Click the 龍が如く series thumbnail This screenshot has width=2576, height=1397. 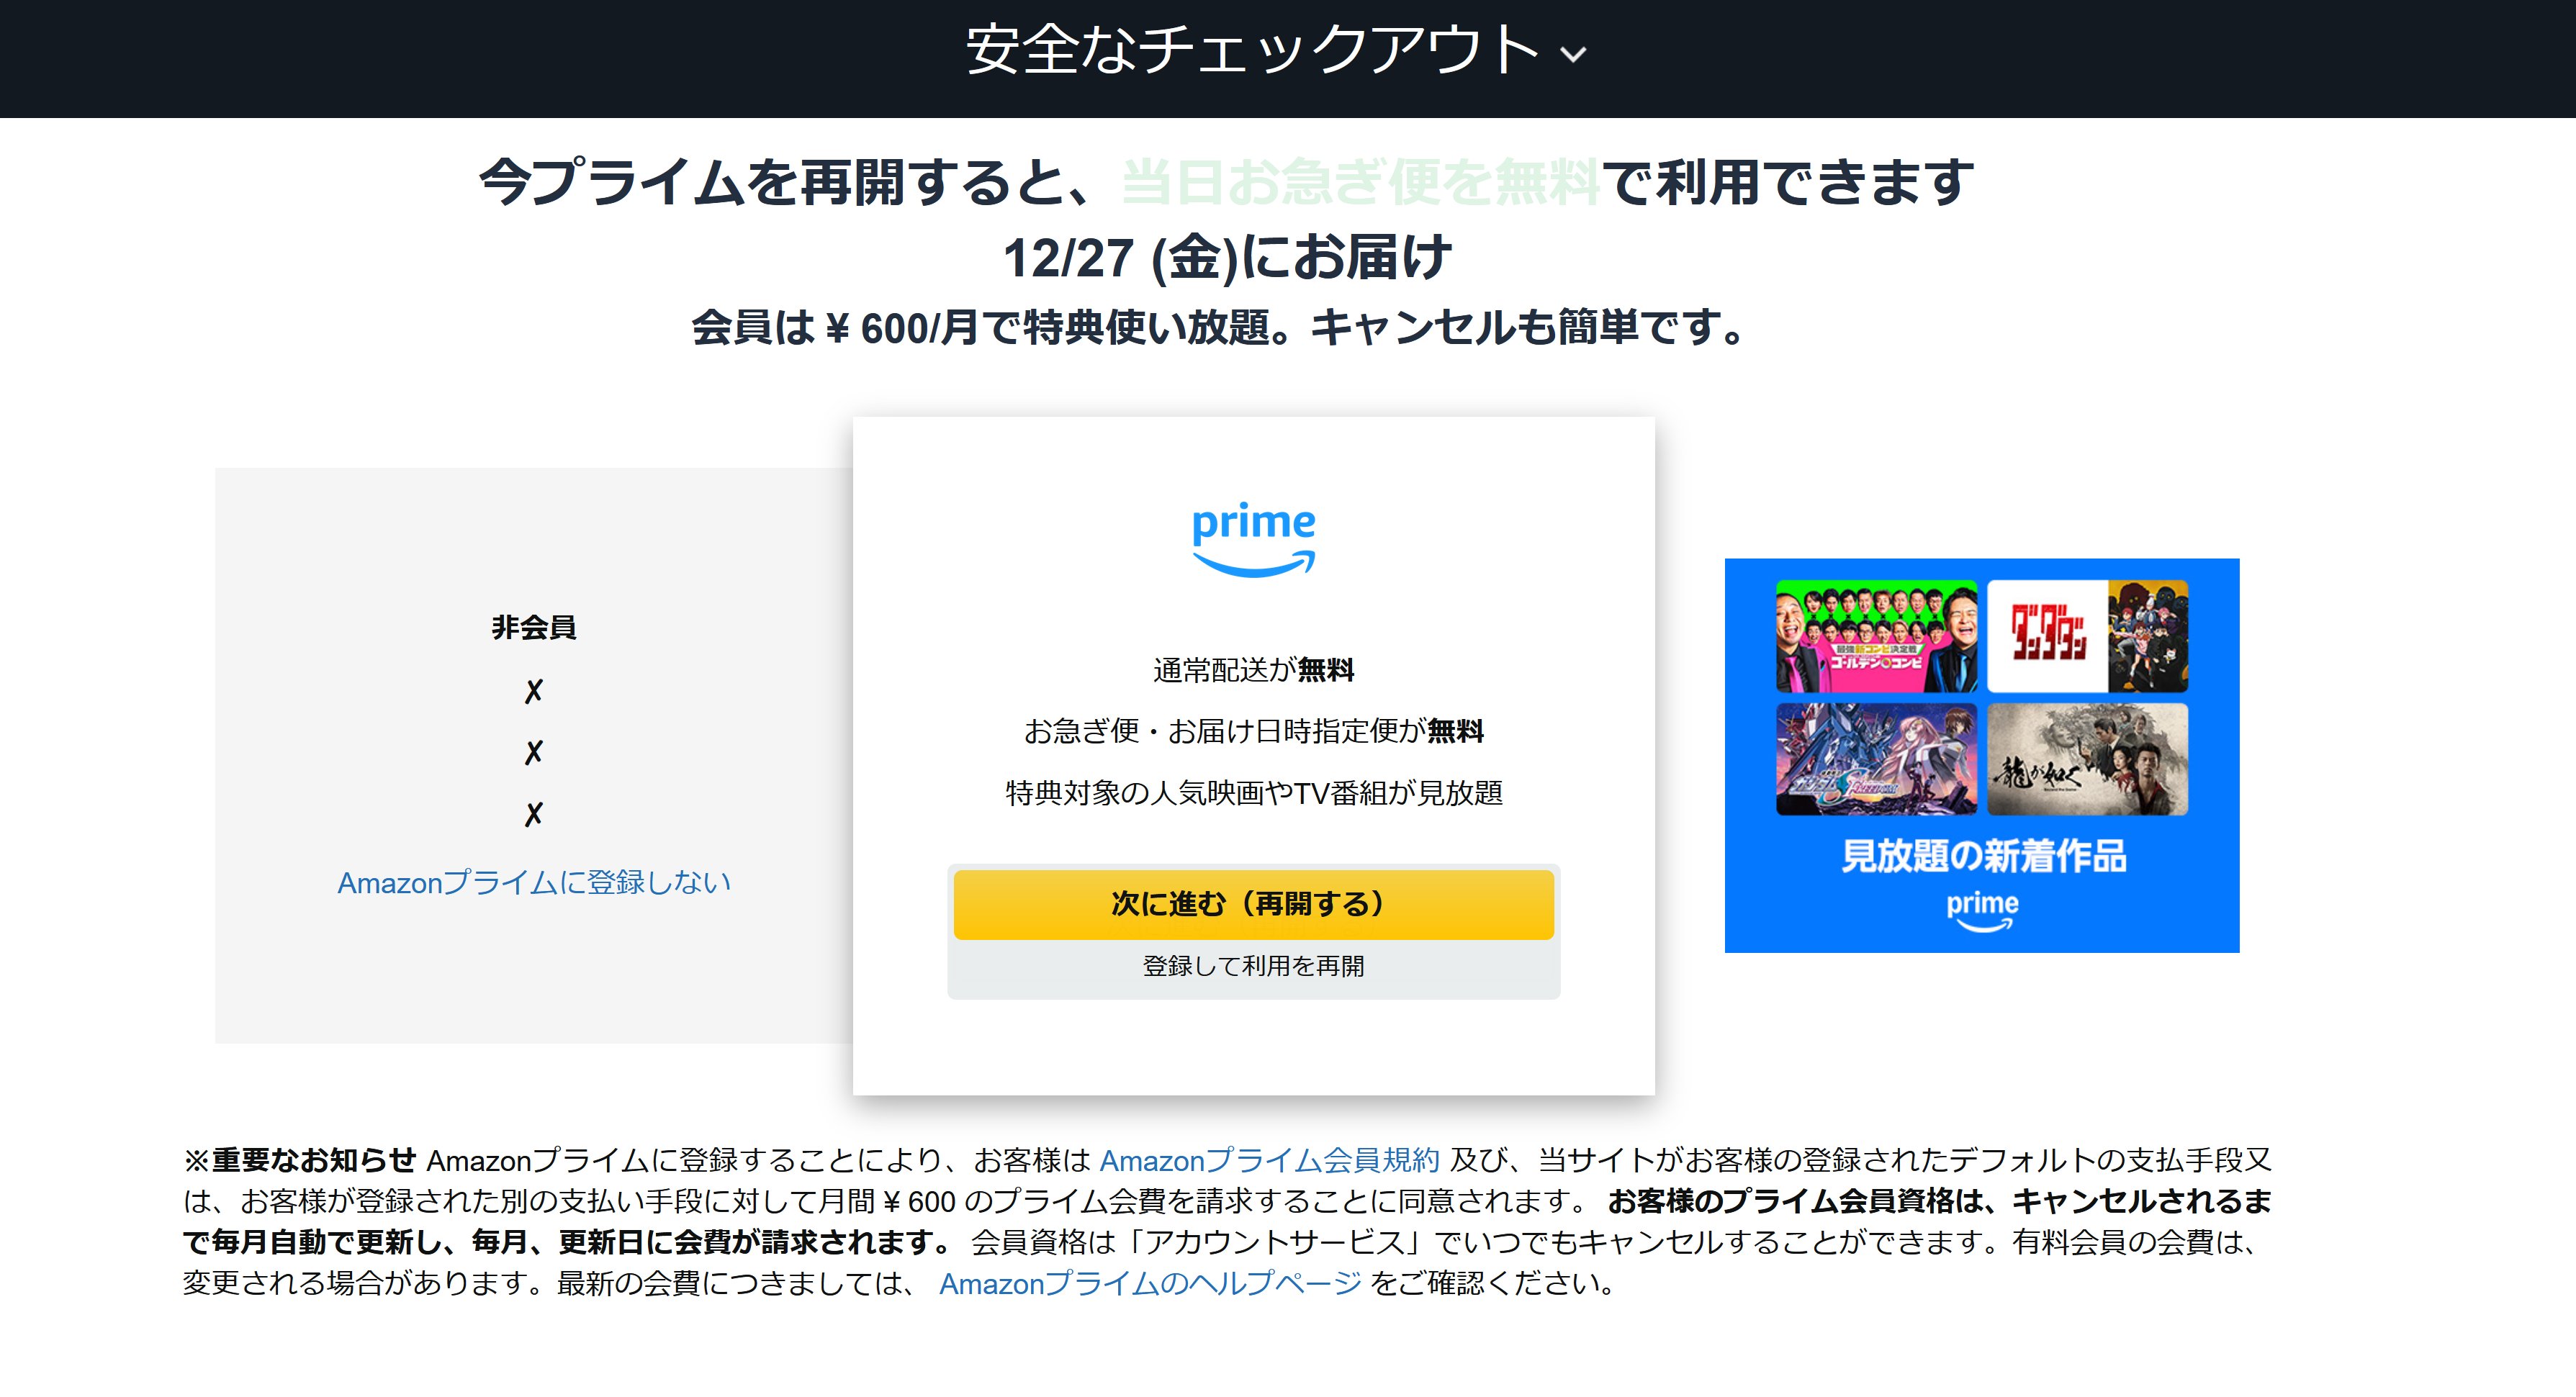tap(2088, 759)
